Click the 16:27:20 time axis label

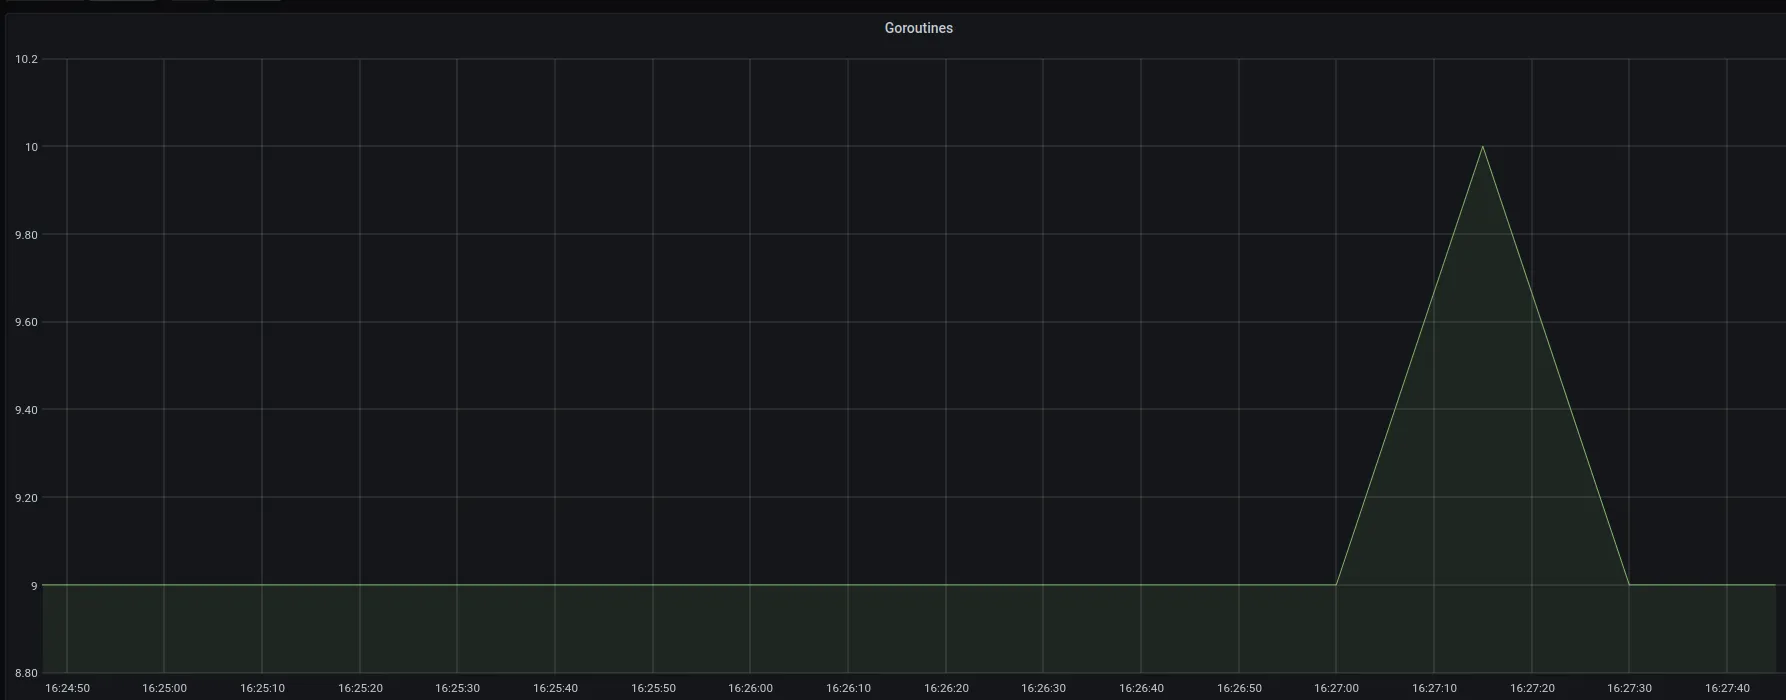[1532, 688]
